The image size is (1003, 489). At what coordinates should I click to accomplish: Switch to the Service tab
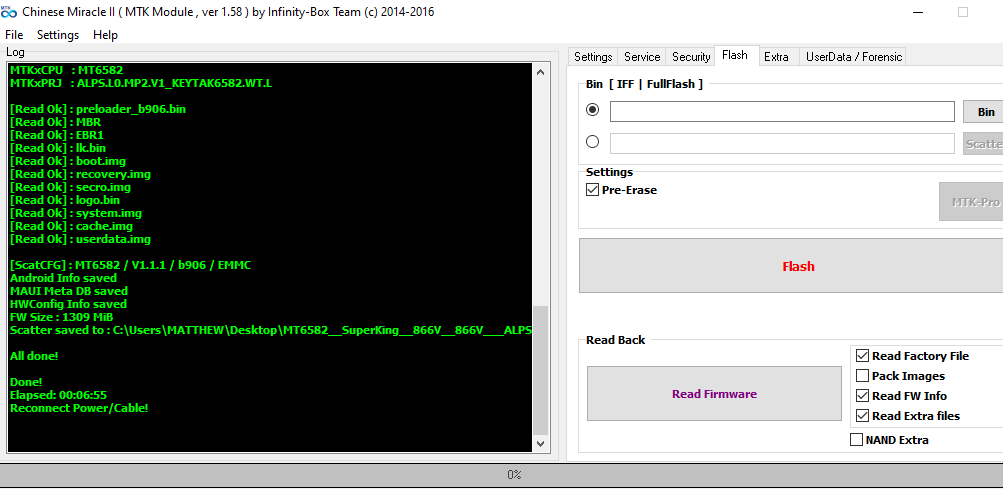[642, 56]
